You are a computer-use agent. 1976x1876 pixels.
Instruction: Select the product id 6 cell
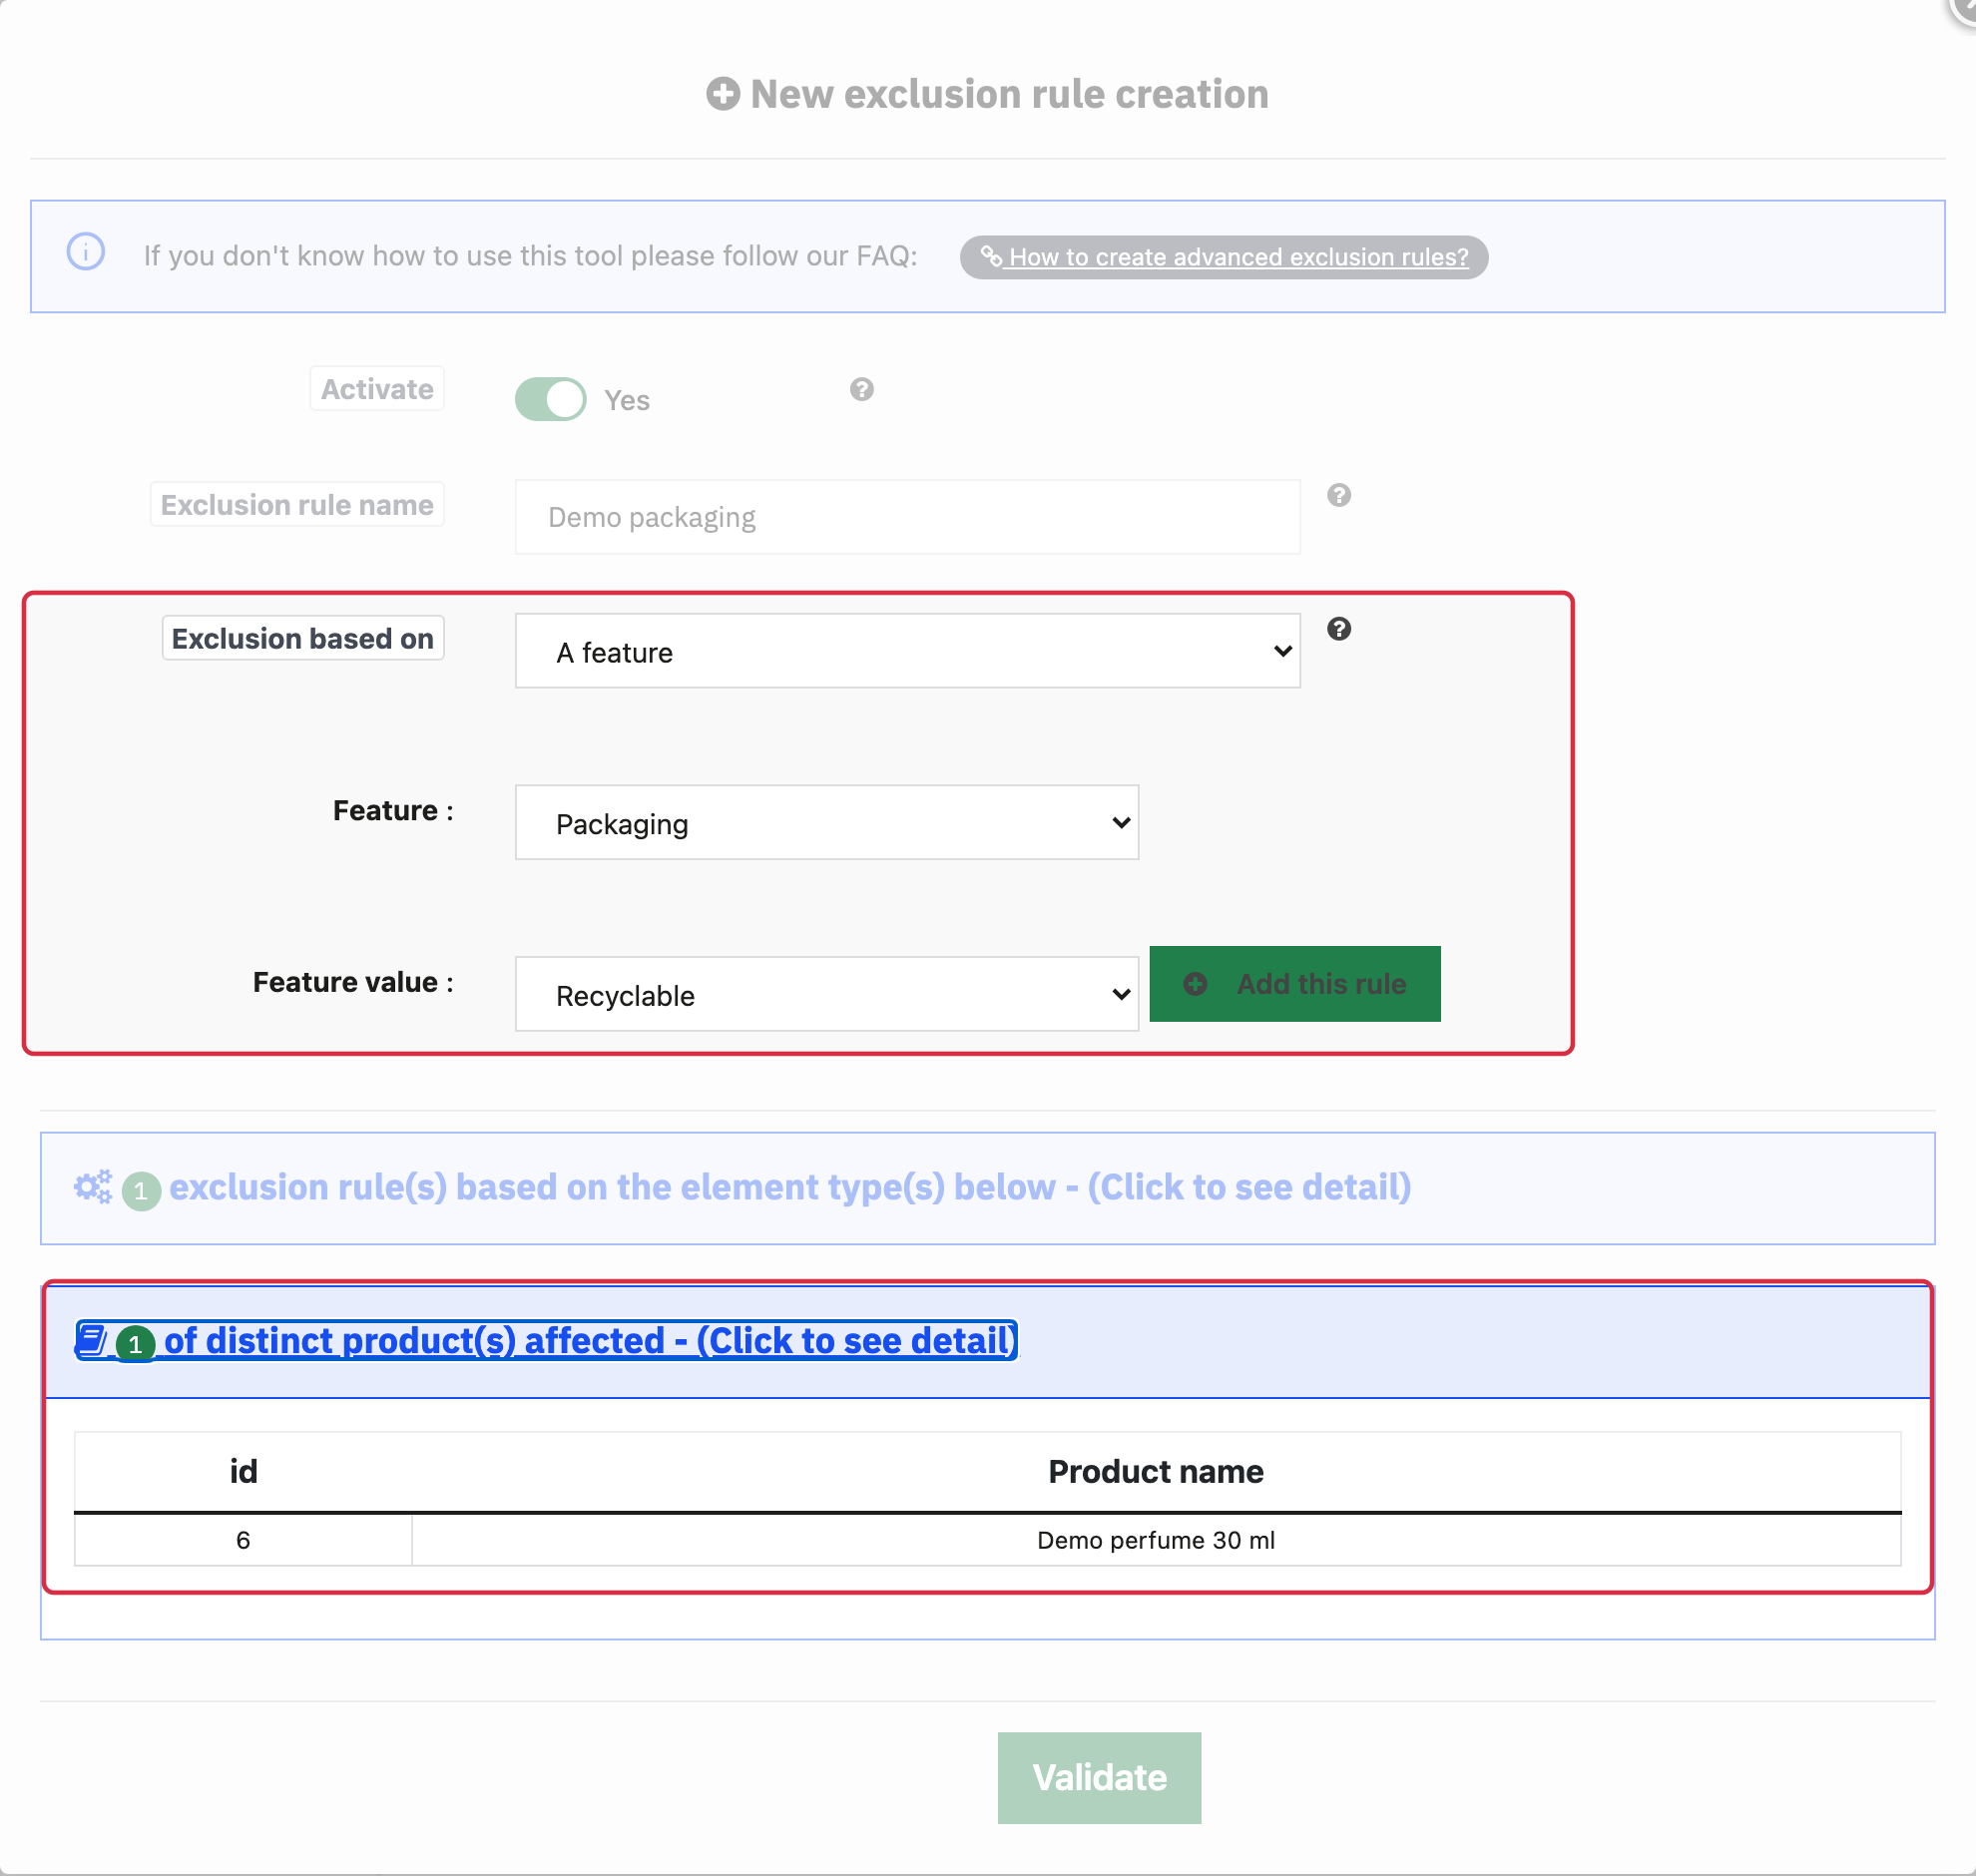[243, 1540]
